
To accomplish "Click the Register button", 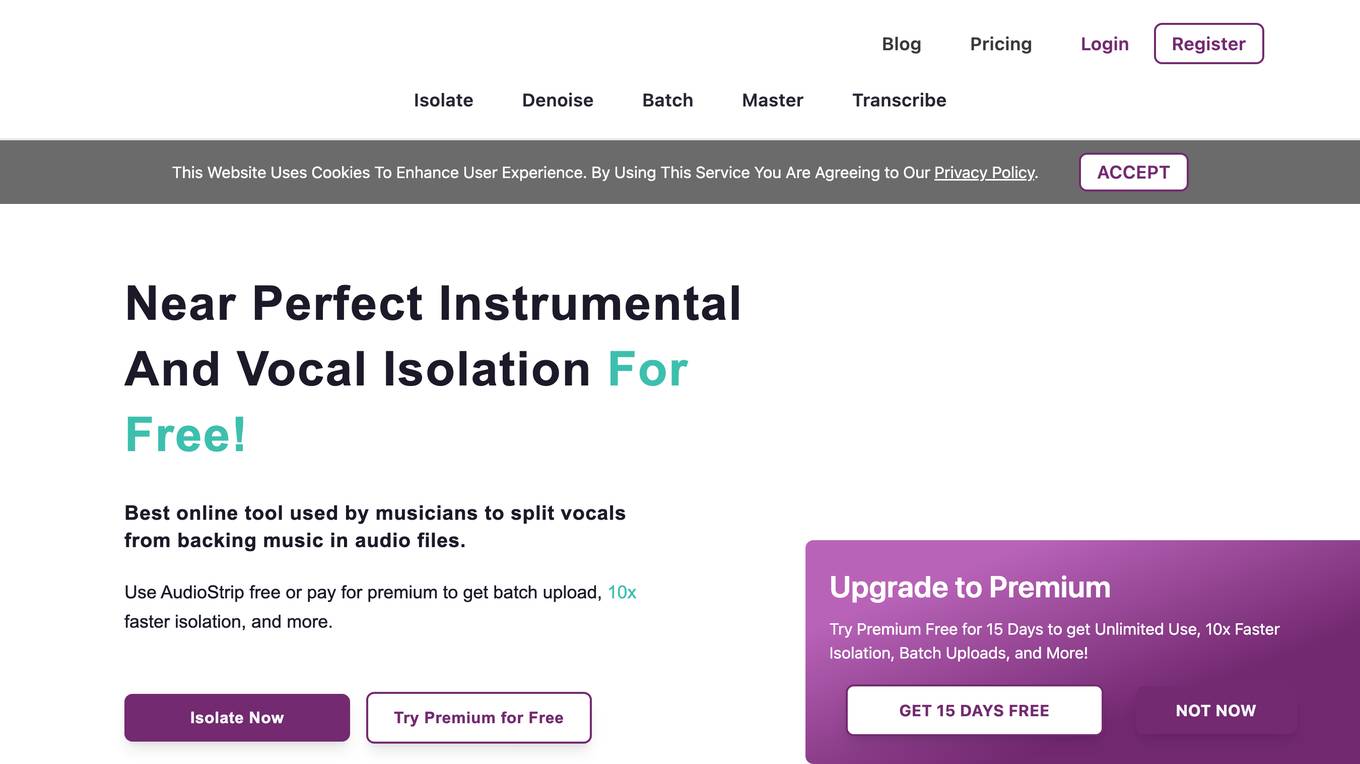I will tap(1208, 44).
